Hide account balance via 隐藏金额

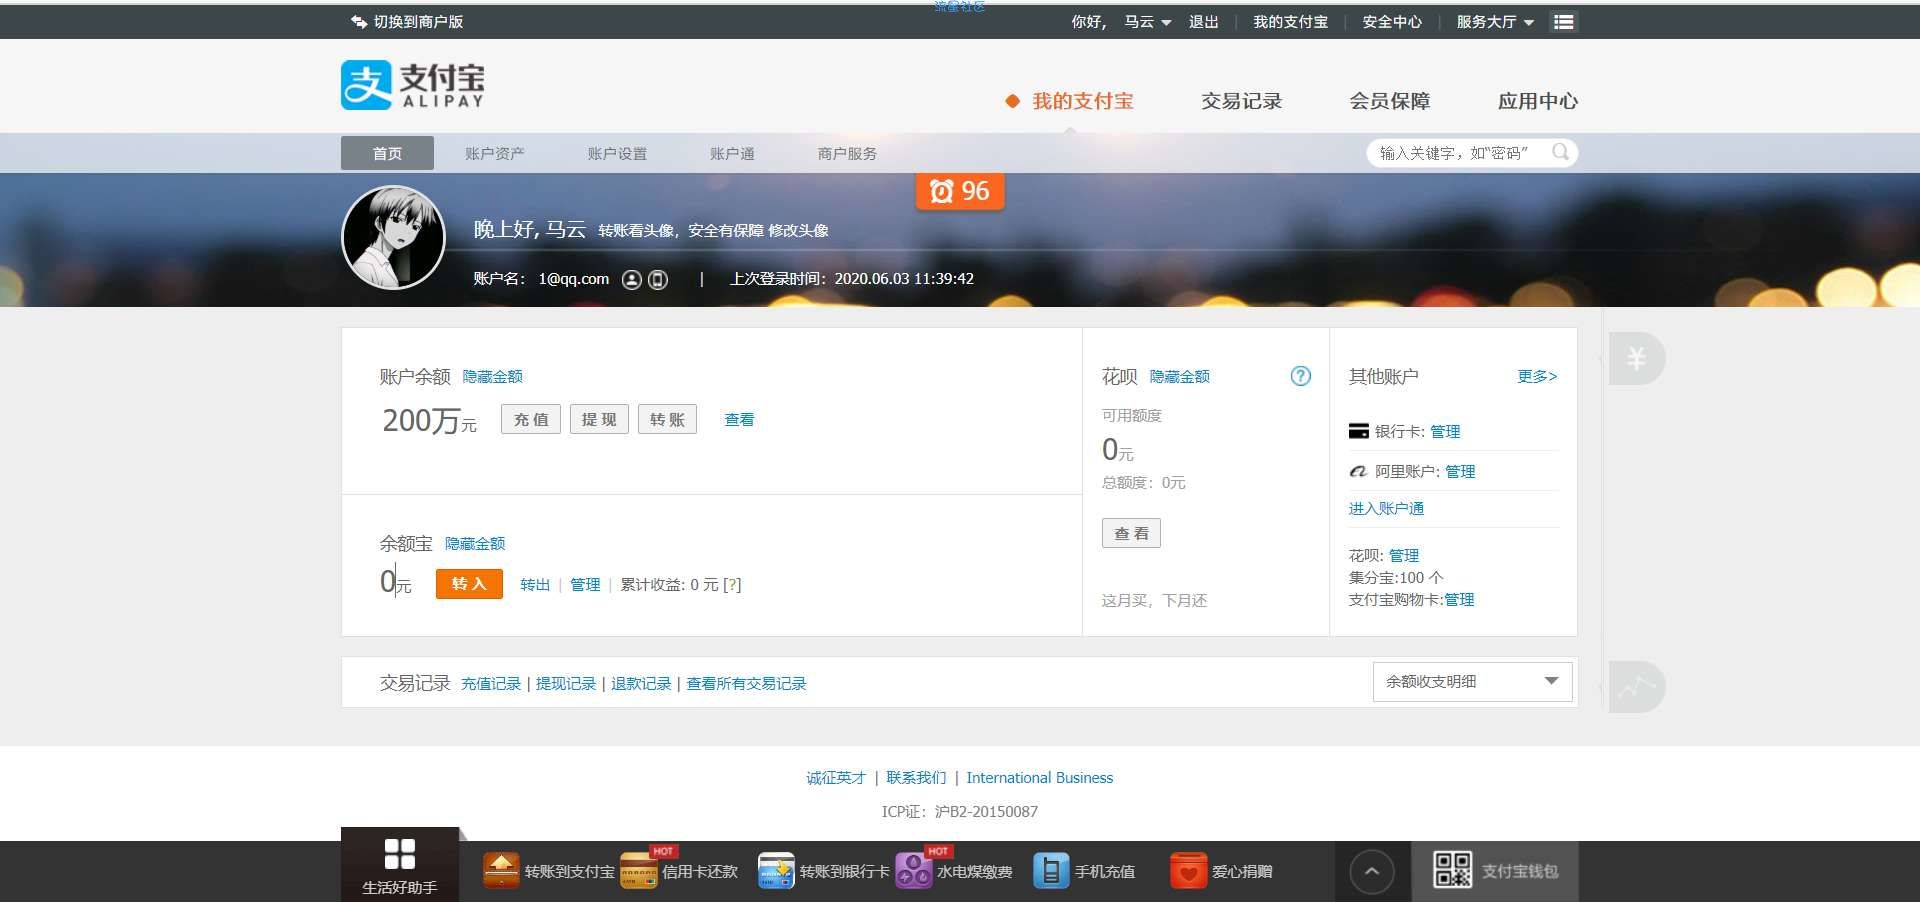point(492,377)
